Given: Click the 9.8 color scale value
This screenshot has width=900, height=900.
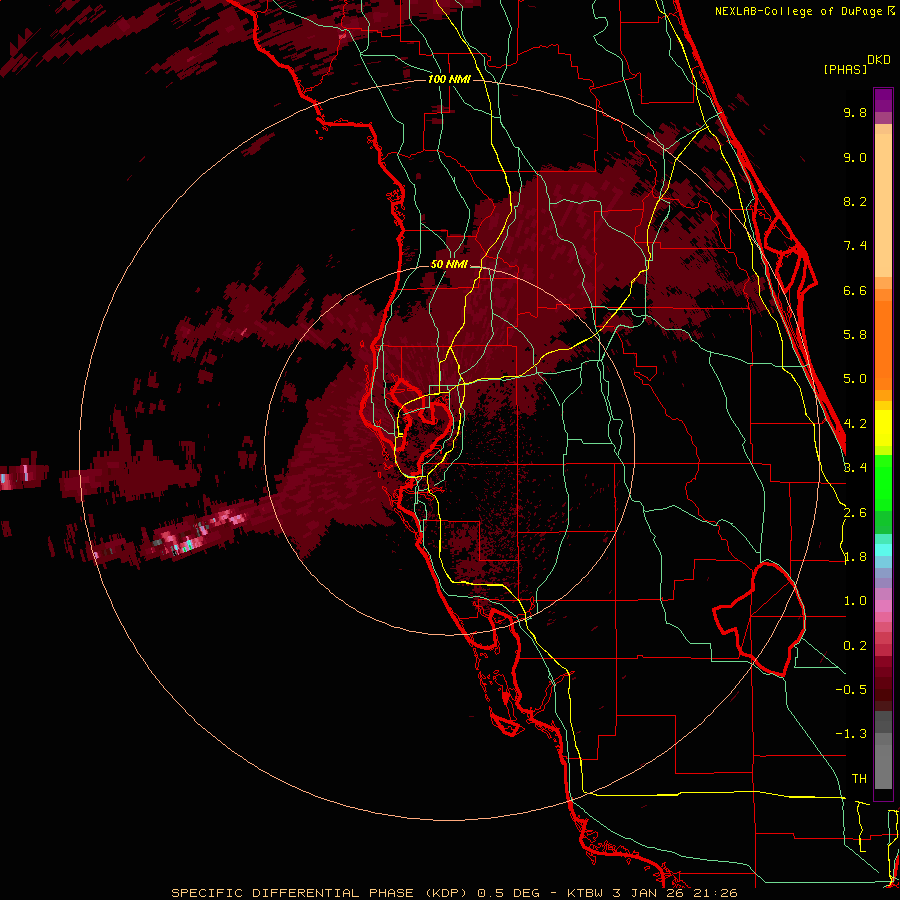Looking at the screenshot, I should pyautogui.click(x=855, y=112).
